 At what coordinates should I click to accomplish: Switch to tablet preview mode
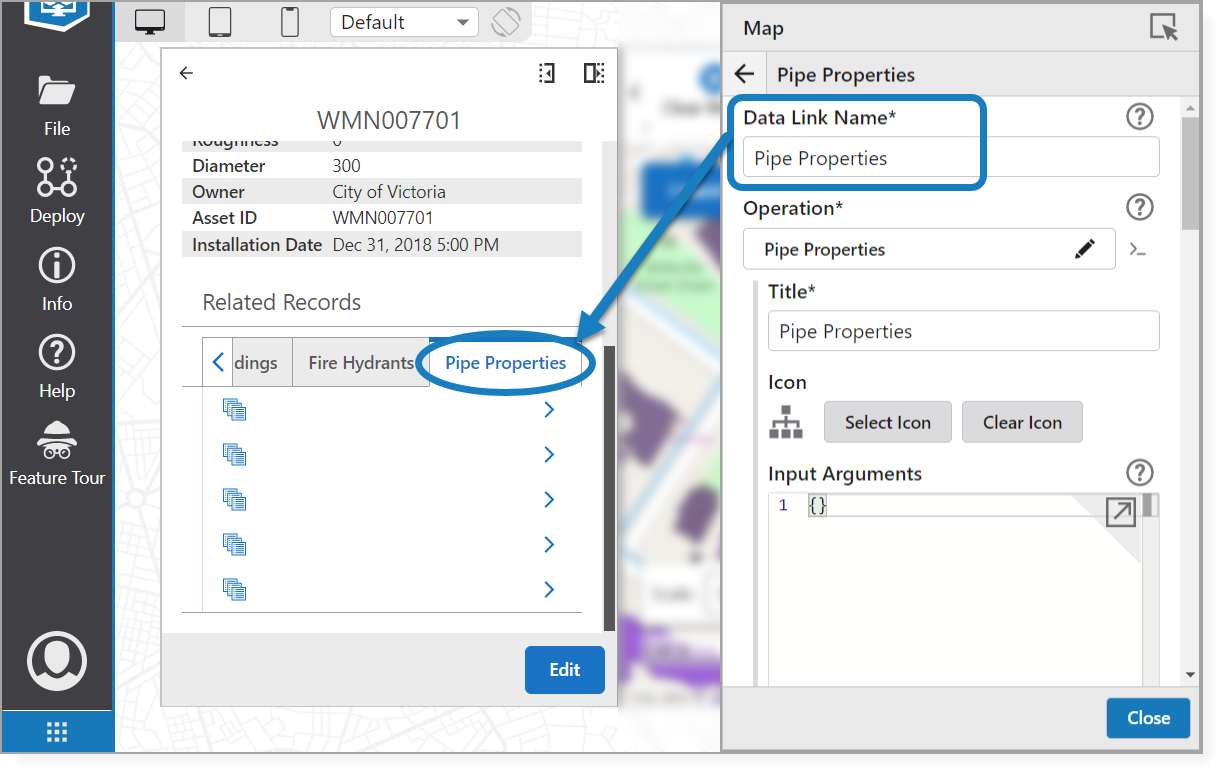(221, 22)
